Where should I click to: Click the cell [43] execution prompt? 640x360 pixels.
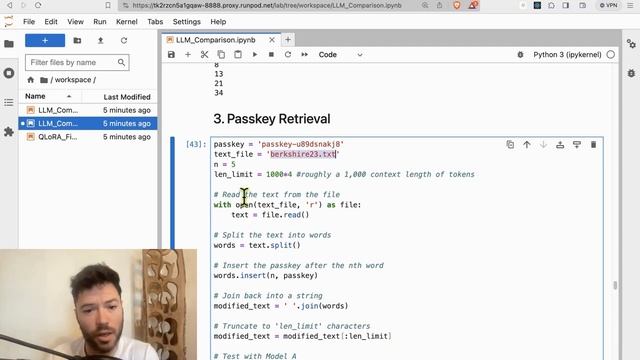coord(196,144)
